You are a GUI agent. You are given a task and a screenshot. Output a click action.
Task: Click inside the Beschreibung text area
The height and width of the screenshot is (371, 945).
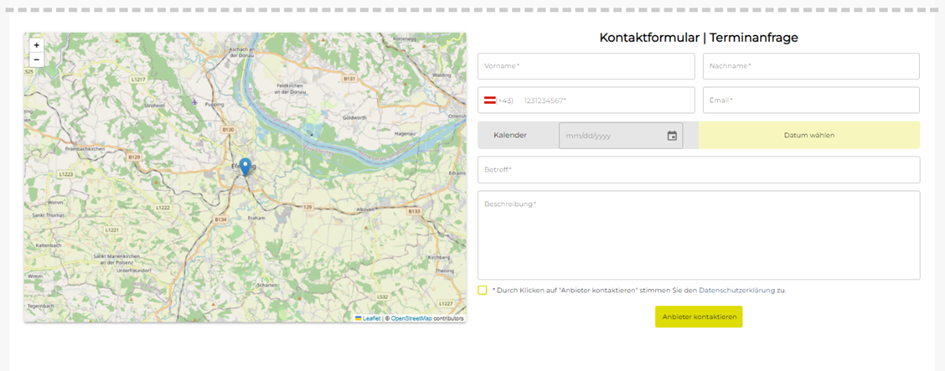coord(699,235)
